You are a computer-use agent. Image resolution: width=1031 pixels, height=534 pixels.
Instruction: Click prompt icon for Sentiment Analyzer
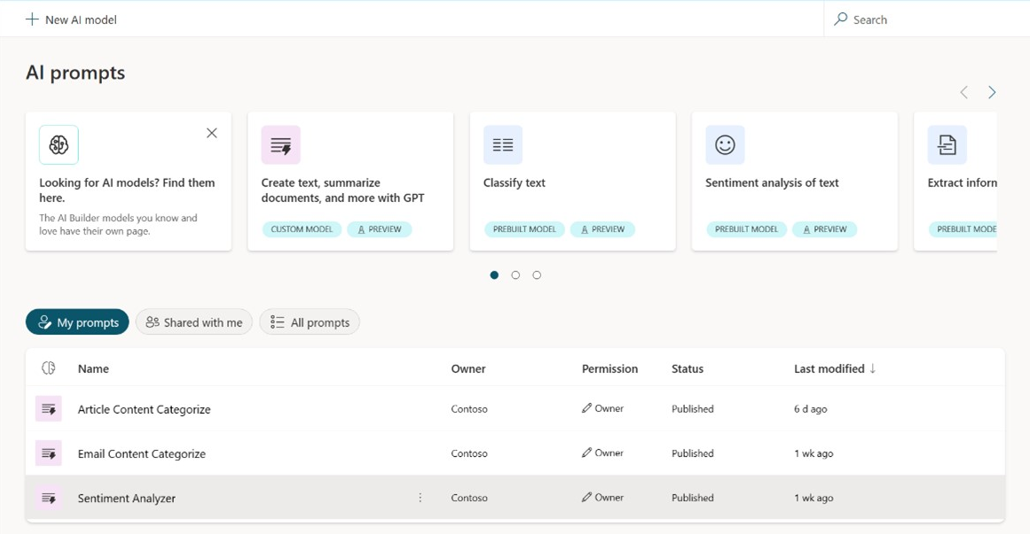49,498
